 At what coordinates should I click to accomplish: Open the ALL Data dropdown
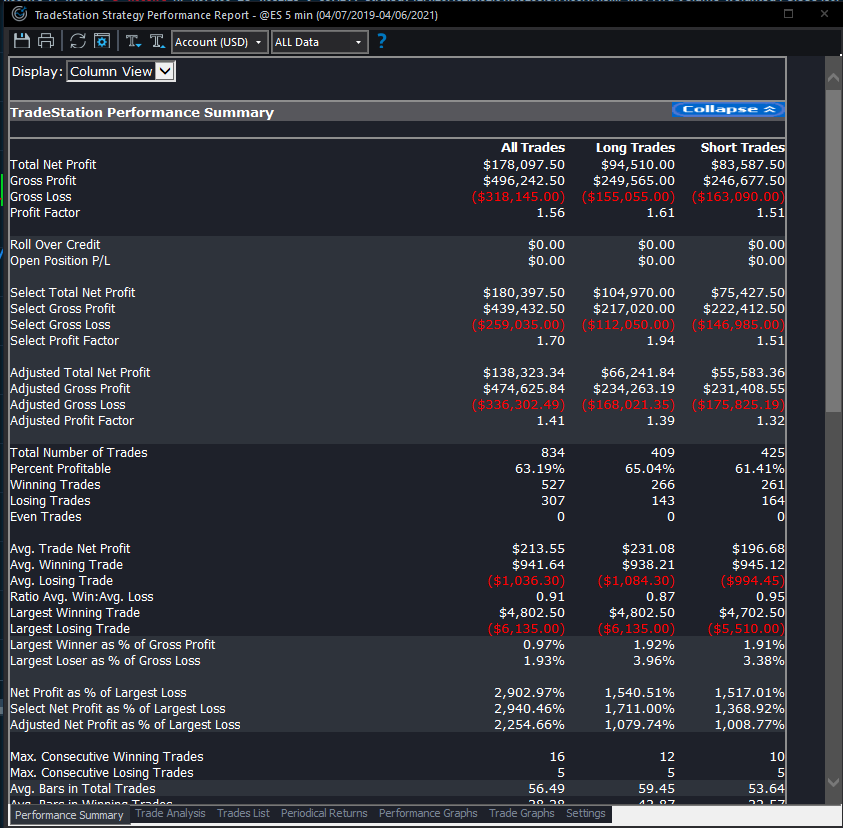pos(318,41)
